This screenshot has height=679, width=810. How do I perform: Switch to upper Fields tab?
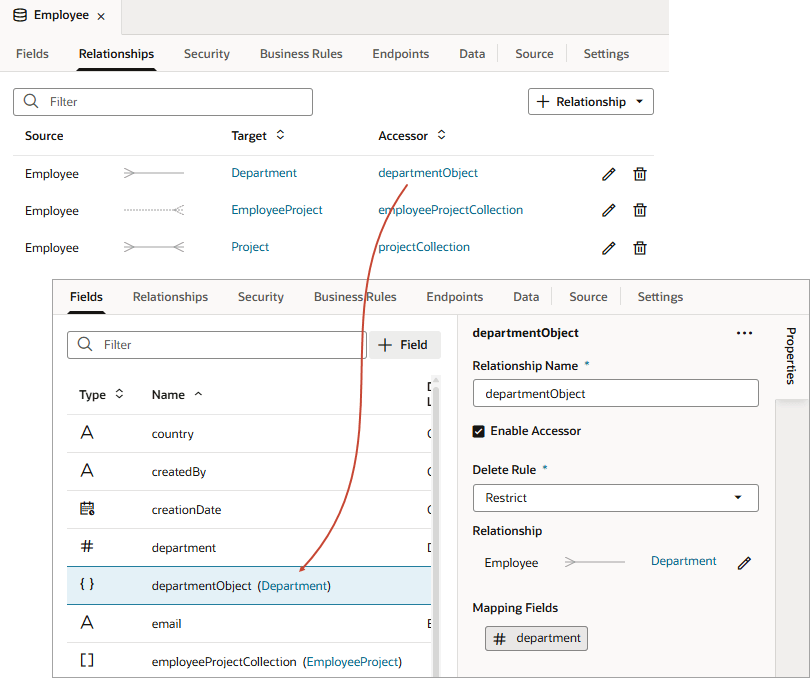pos(32,54)
